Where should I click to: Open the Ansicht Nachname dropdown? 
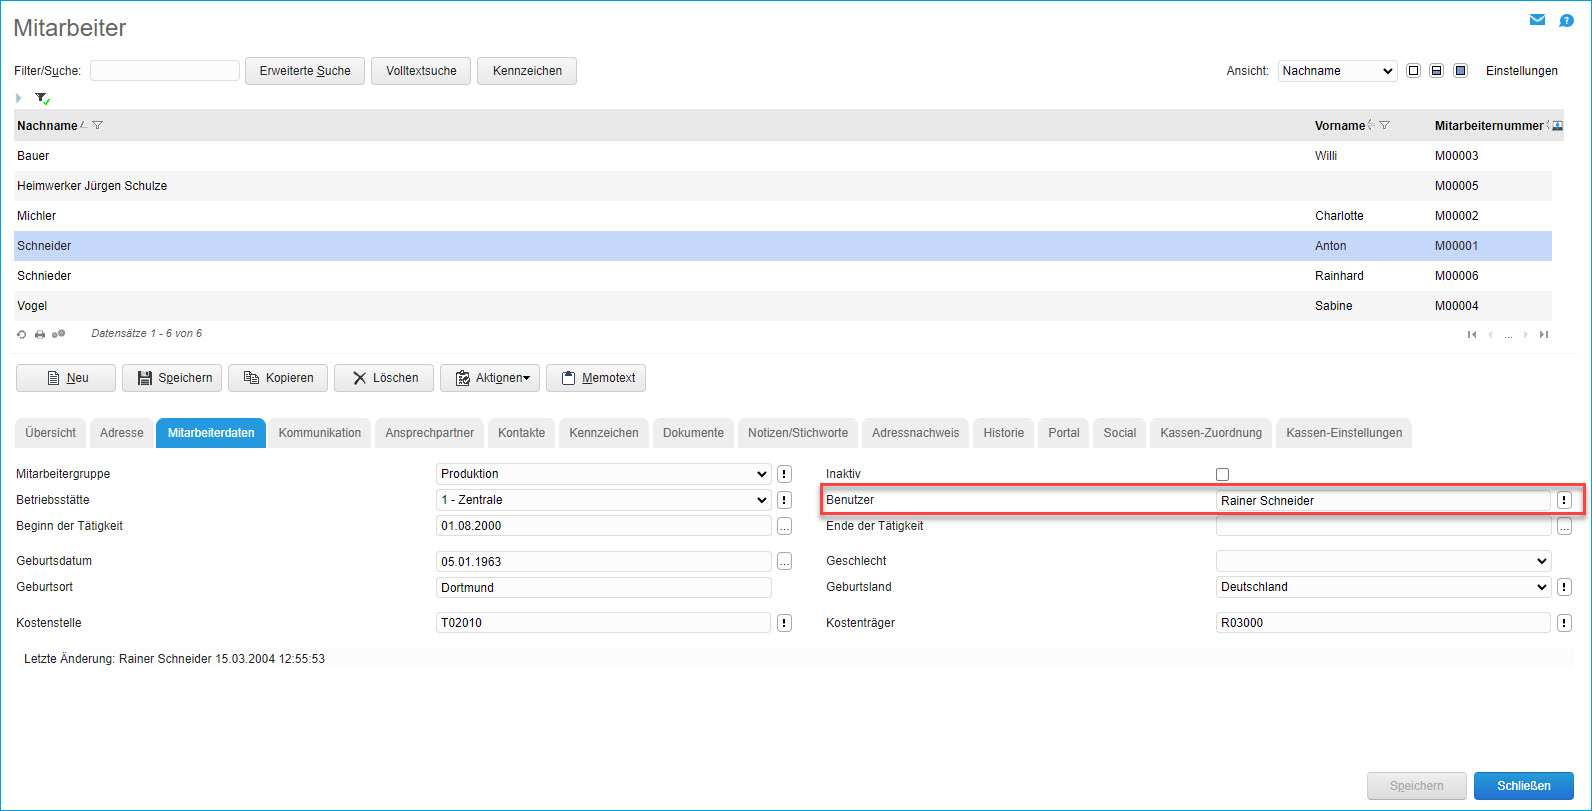point(1337,71)
